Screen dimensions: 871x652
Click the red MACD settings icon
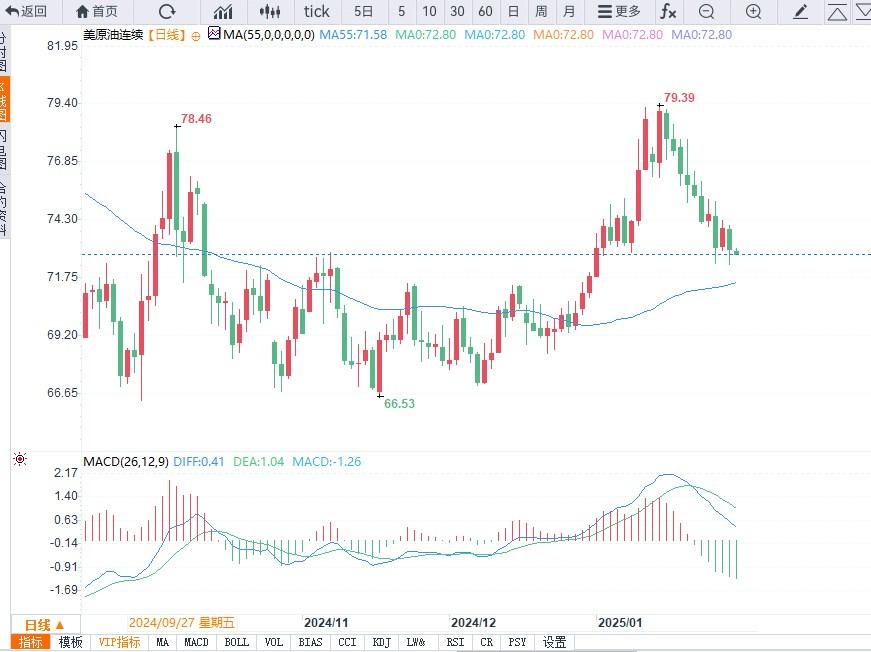(20, 459)
